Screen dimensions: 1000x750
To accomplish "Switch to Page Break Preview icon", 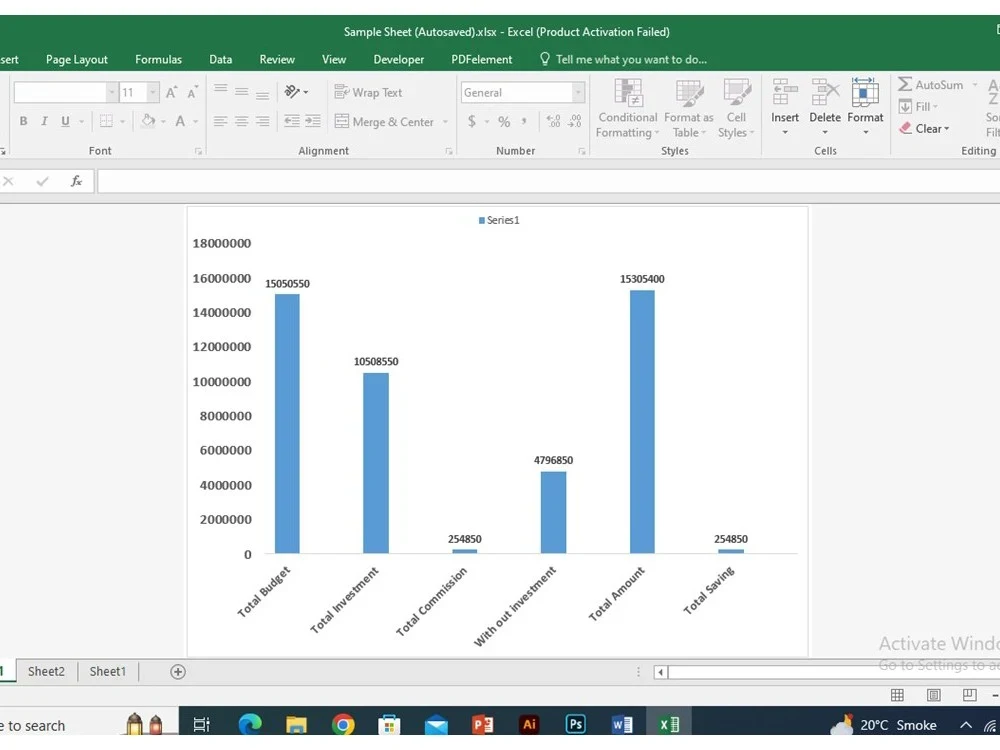I will (969, 695).
